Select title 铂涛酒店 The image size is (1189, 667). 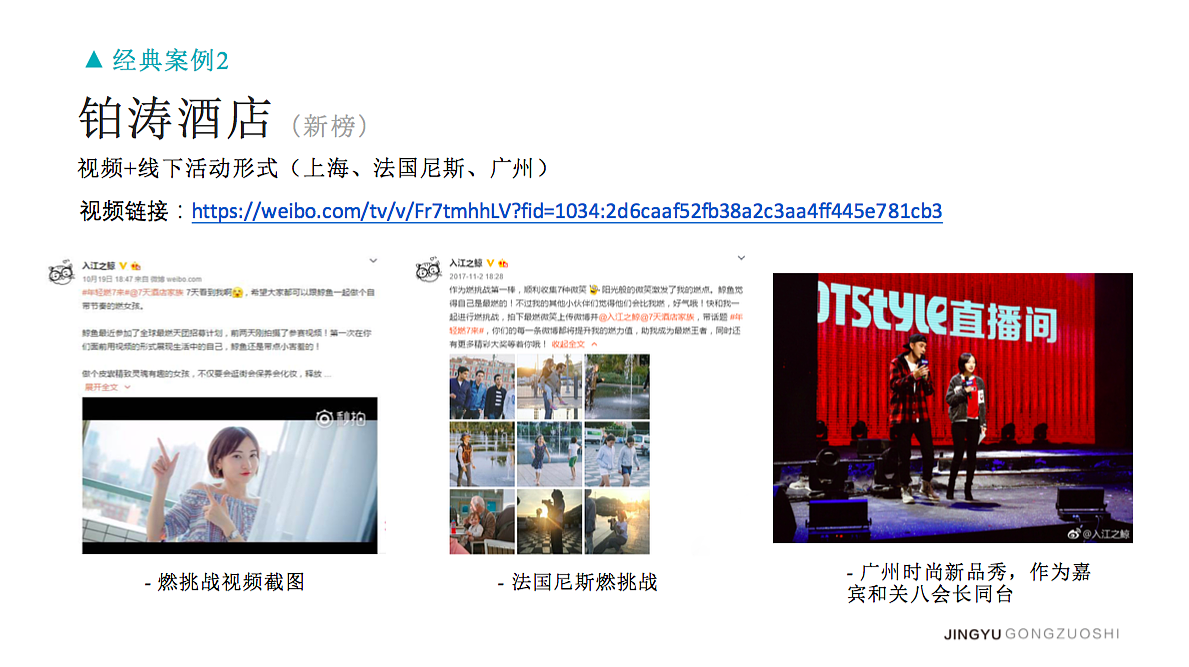click(175, 118)
